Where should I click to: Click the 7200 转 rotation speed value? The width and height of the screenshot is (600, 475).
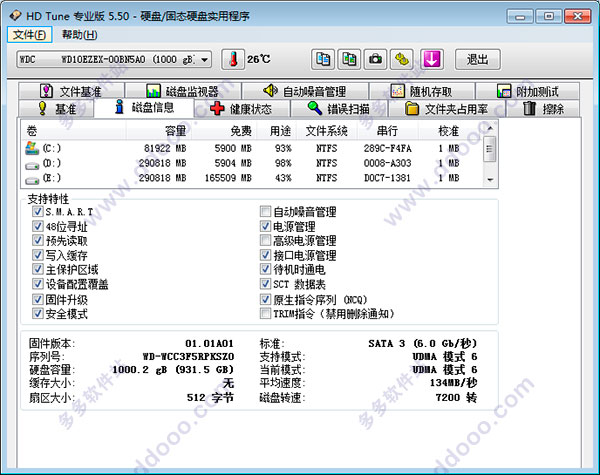tap(456, 398)
